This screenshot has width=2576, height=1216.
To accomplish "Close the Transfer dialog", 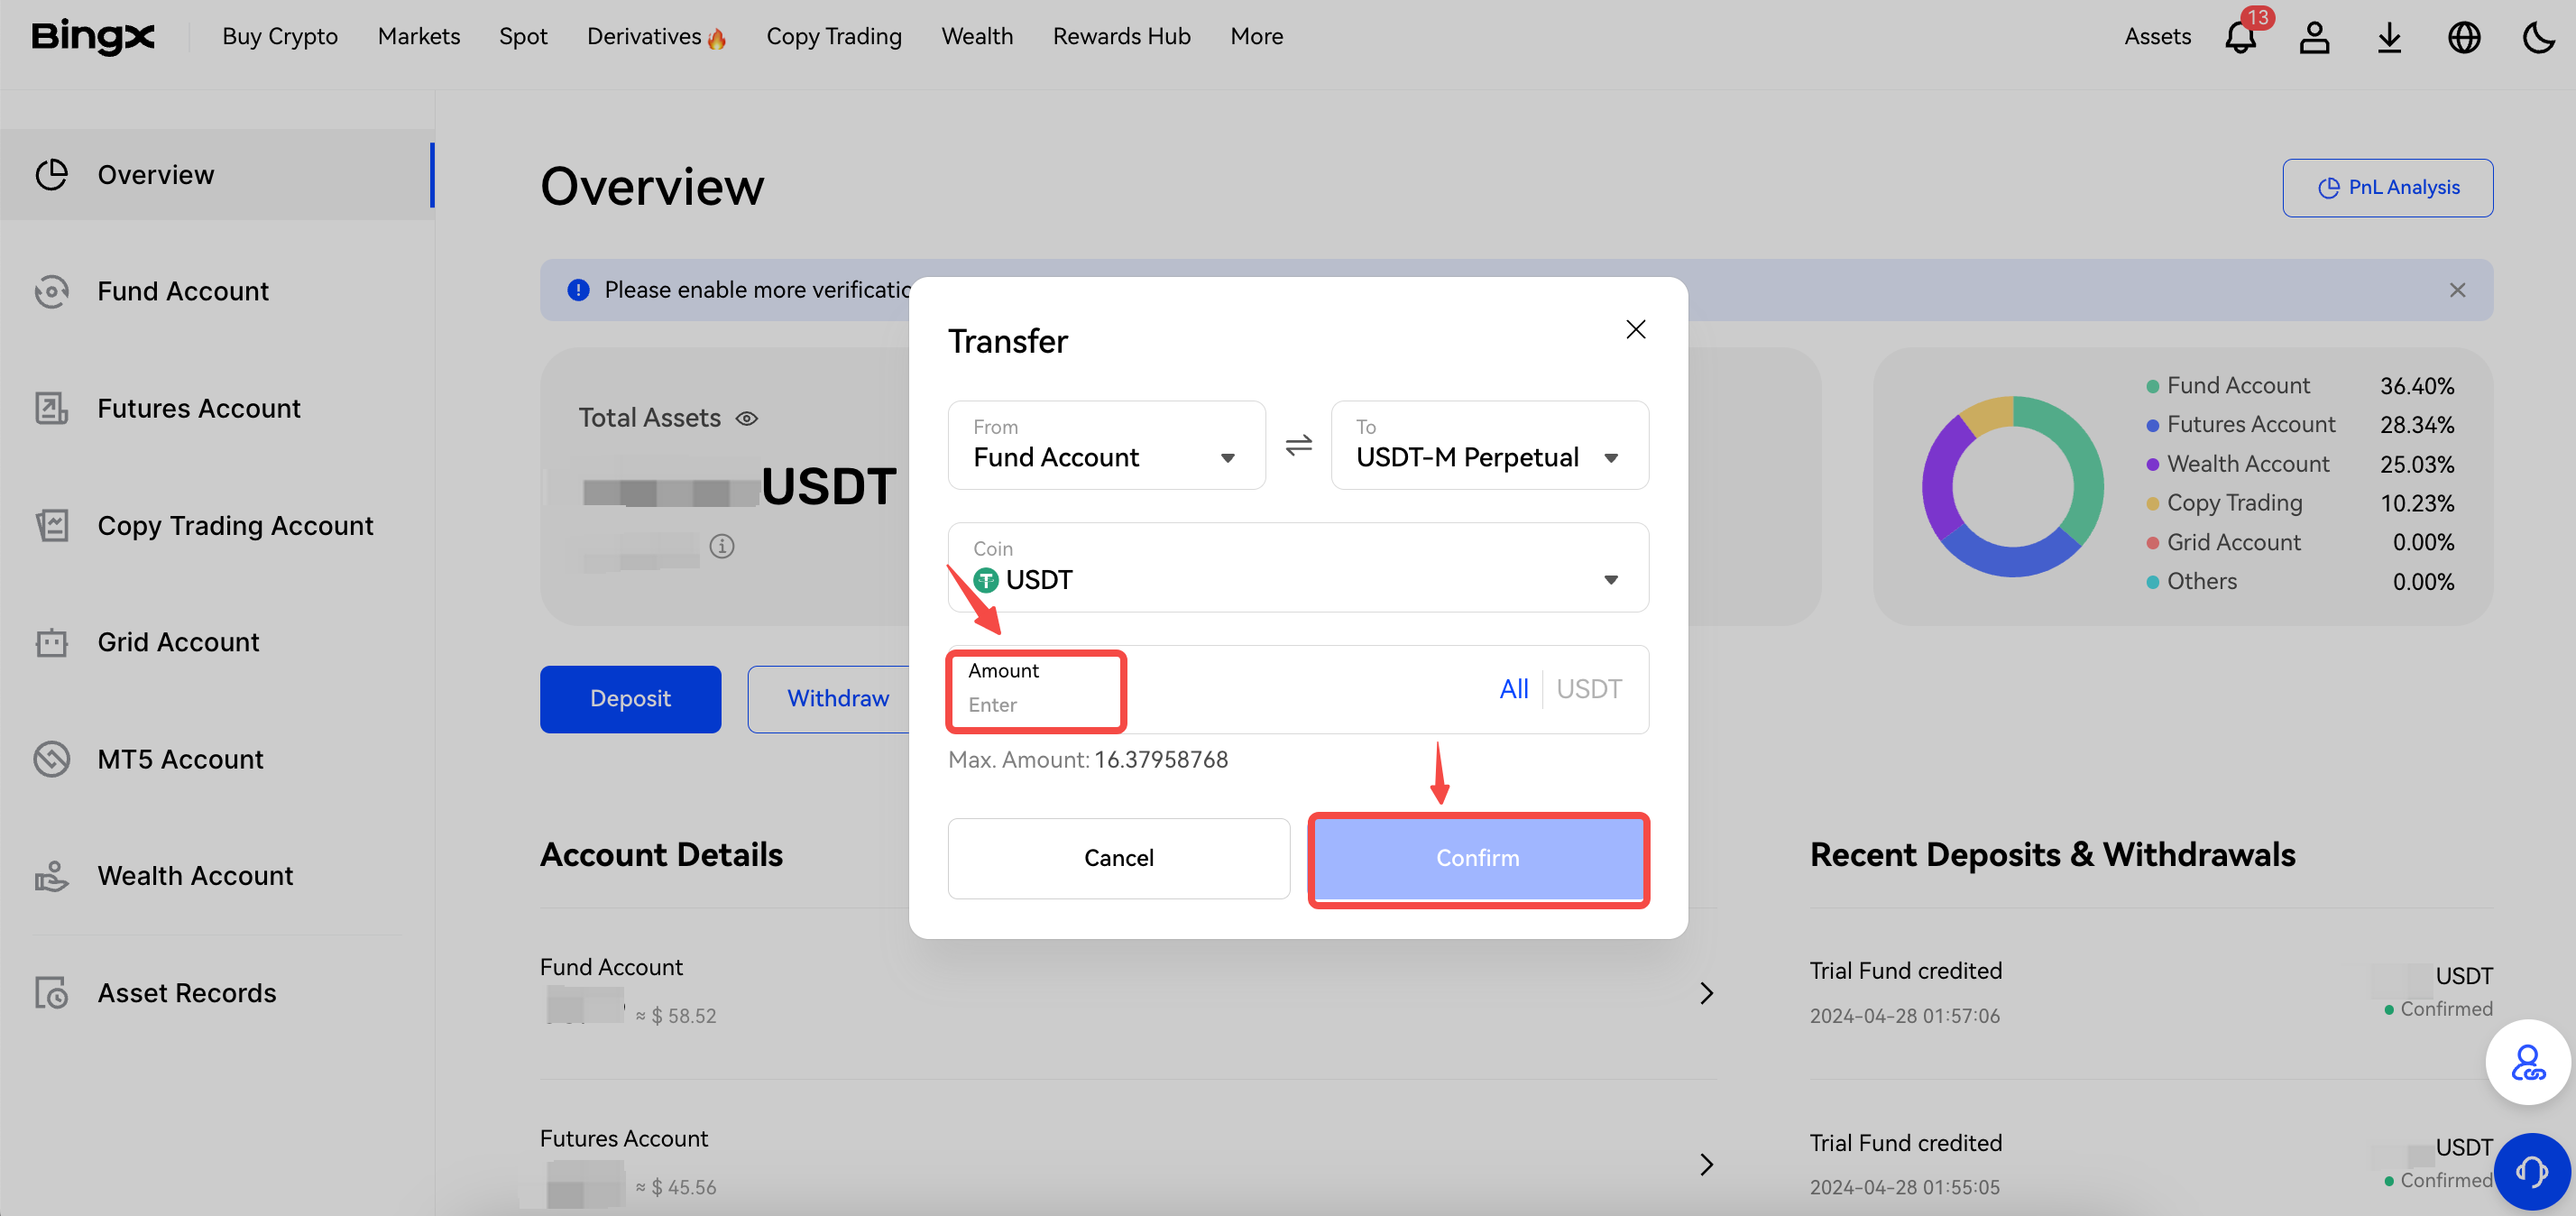I will click(x=1636, y=329).
